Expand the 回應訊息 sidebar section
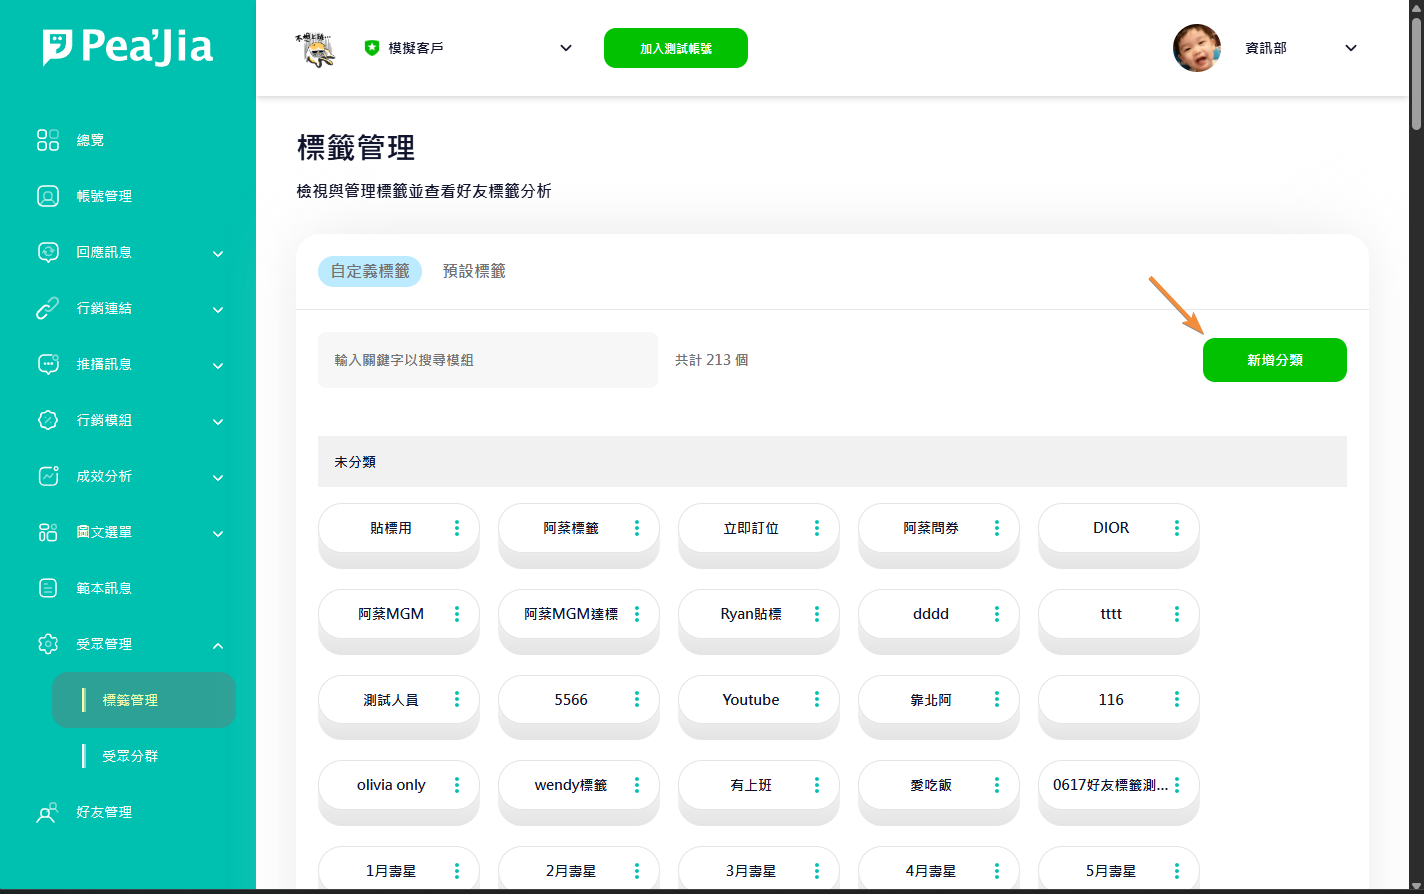The width and height of the screenshot is (1424, 894). 218,253
